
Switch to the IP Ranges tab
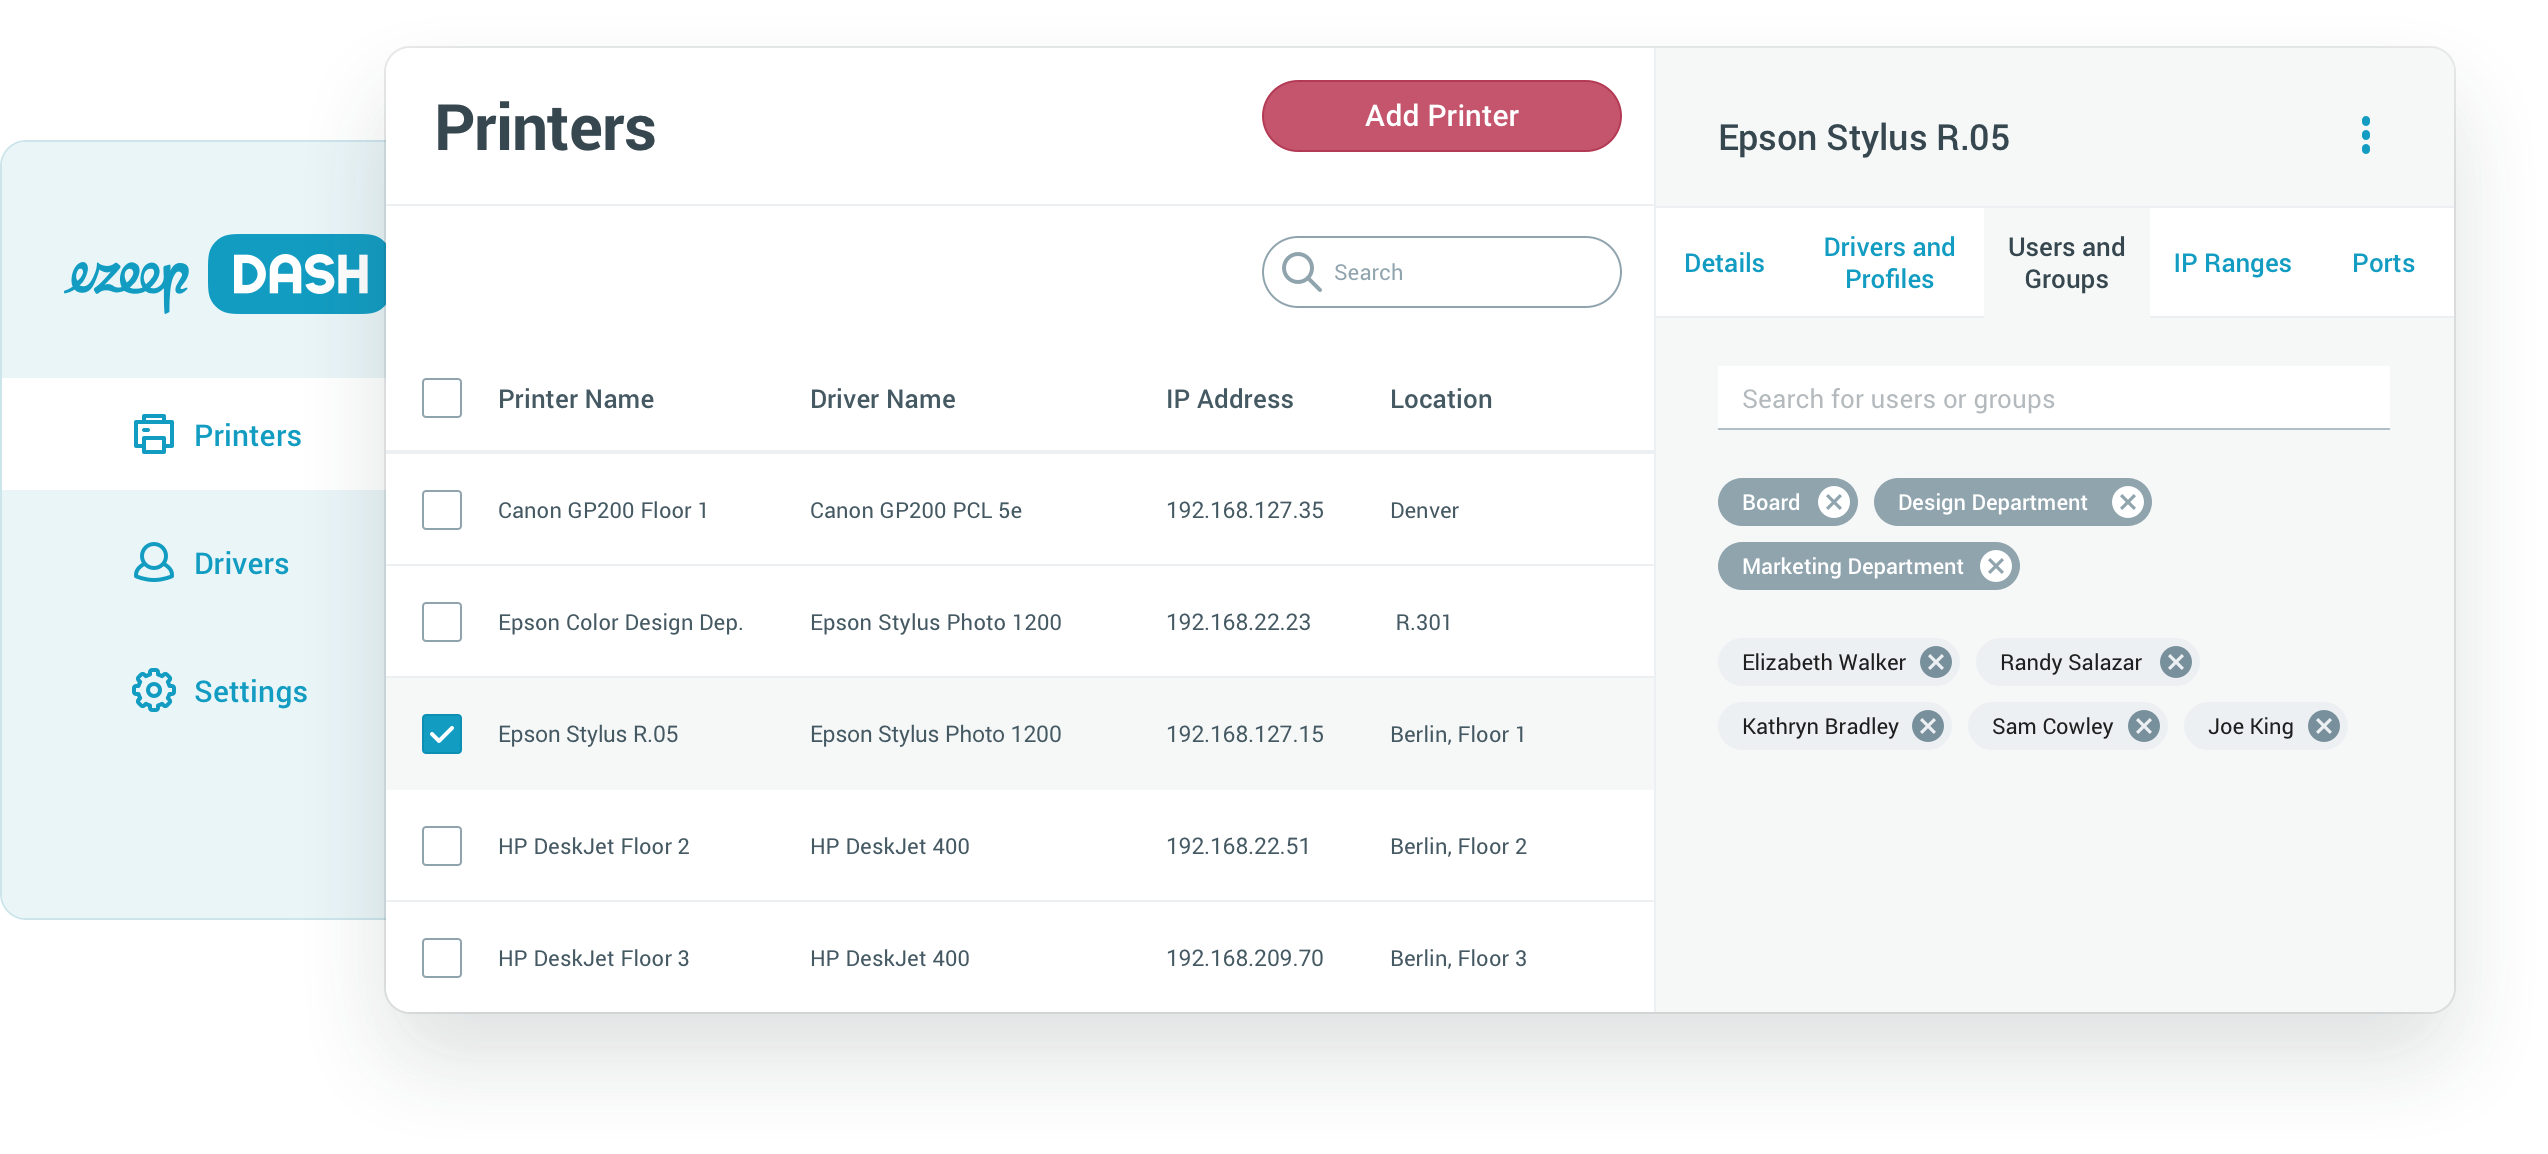2231,263
